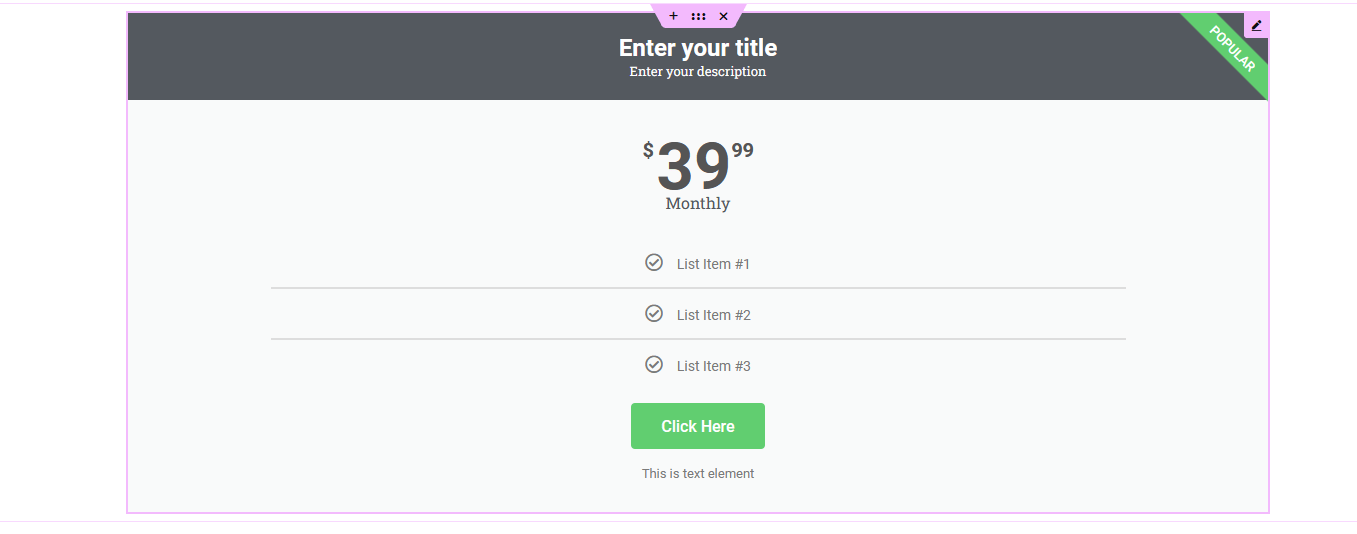Click the check icon beside List Item #2
The height and width of the screenshot is (534, 1357).
coord(654,313)
